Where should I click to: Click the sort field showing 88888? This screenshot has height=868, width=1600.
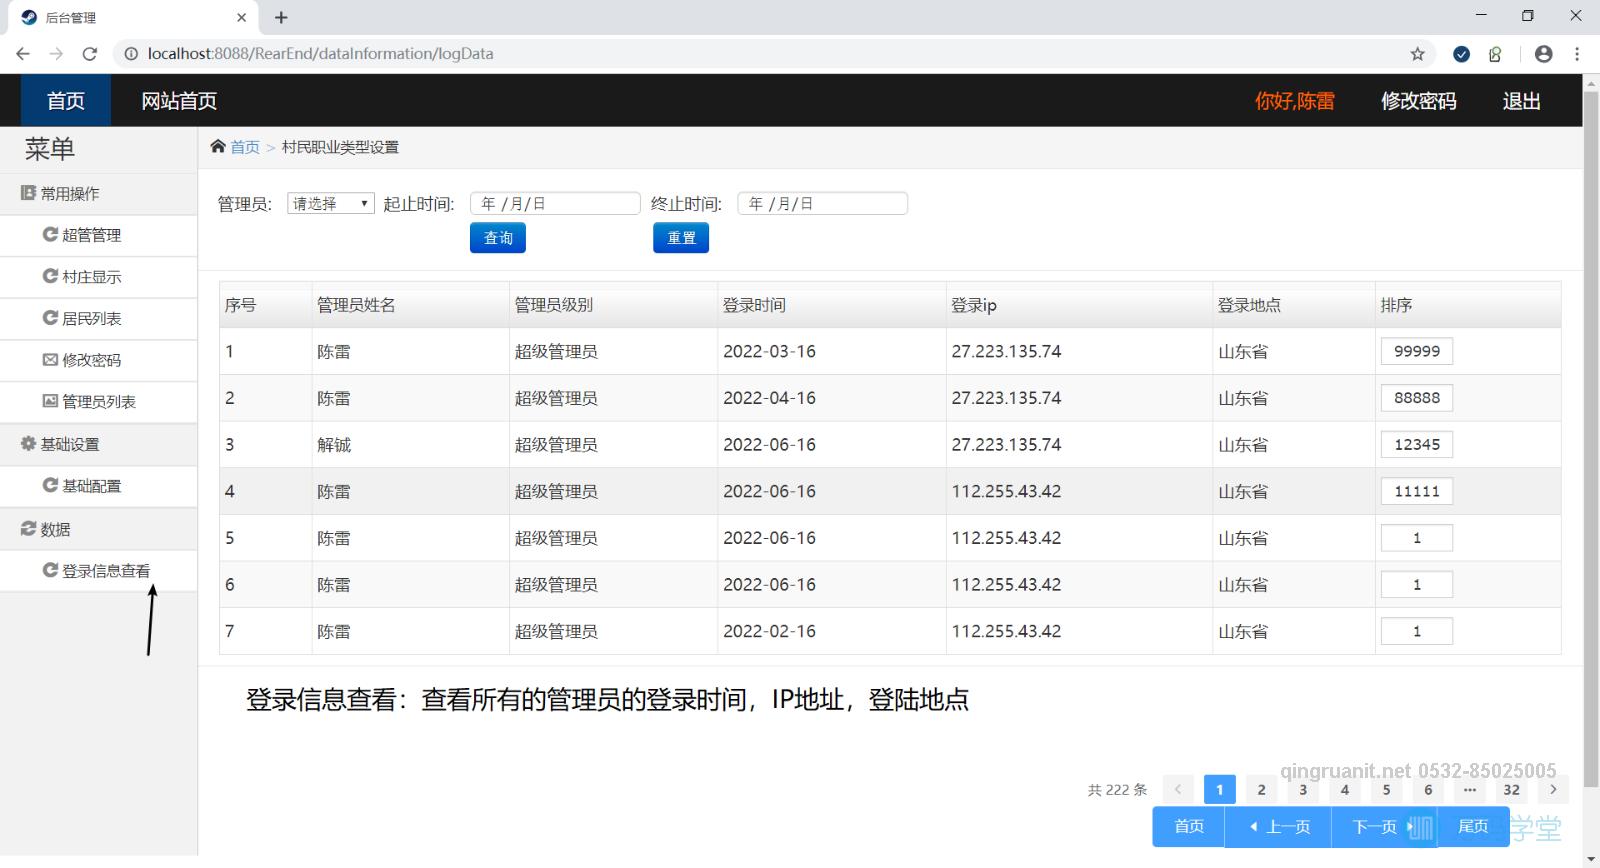click(1417, 398)
